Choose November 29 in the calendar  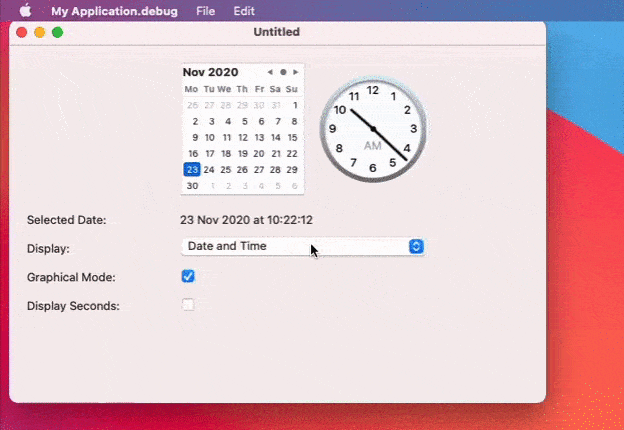292,170
